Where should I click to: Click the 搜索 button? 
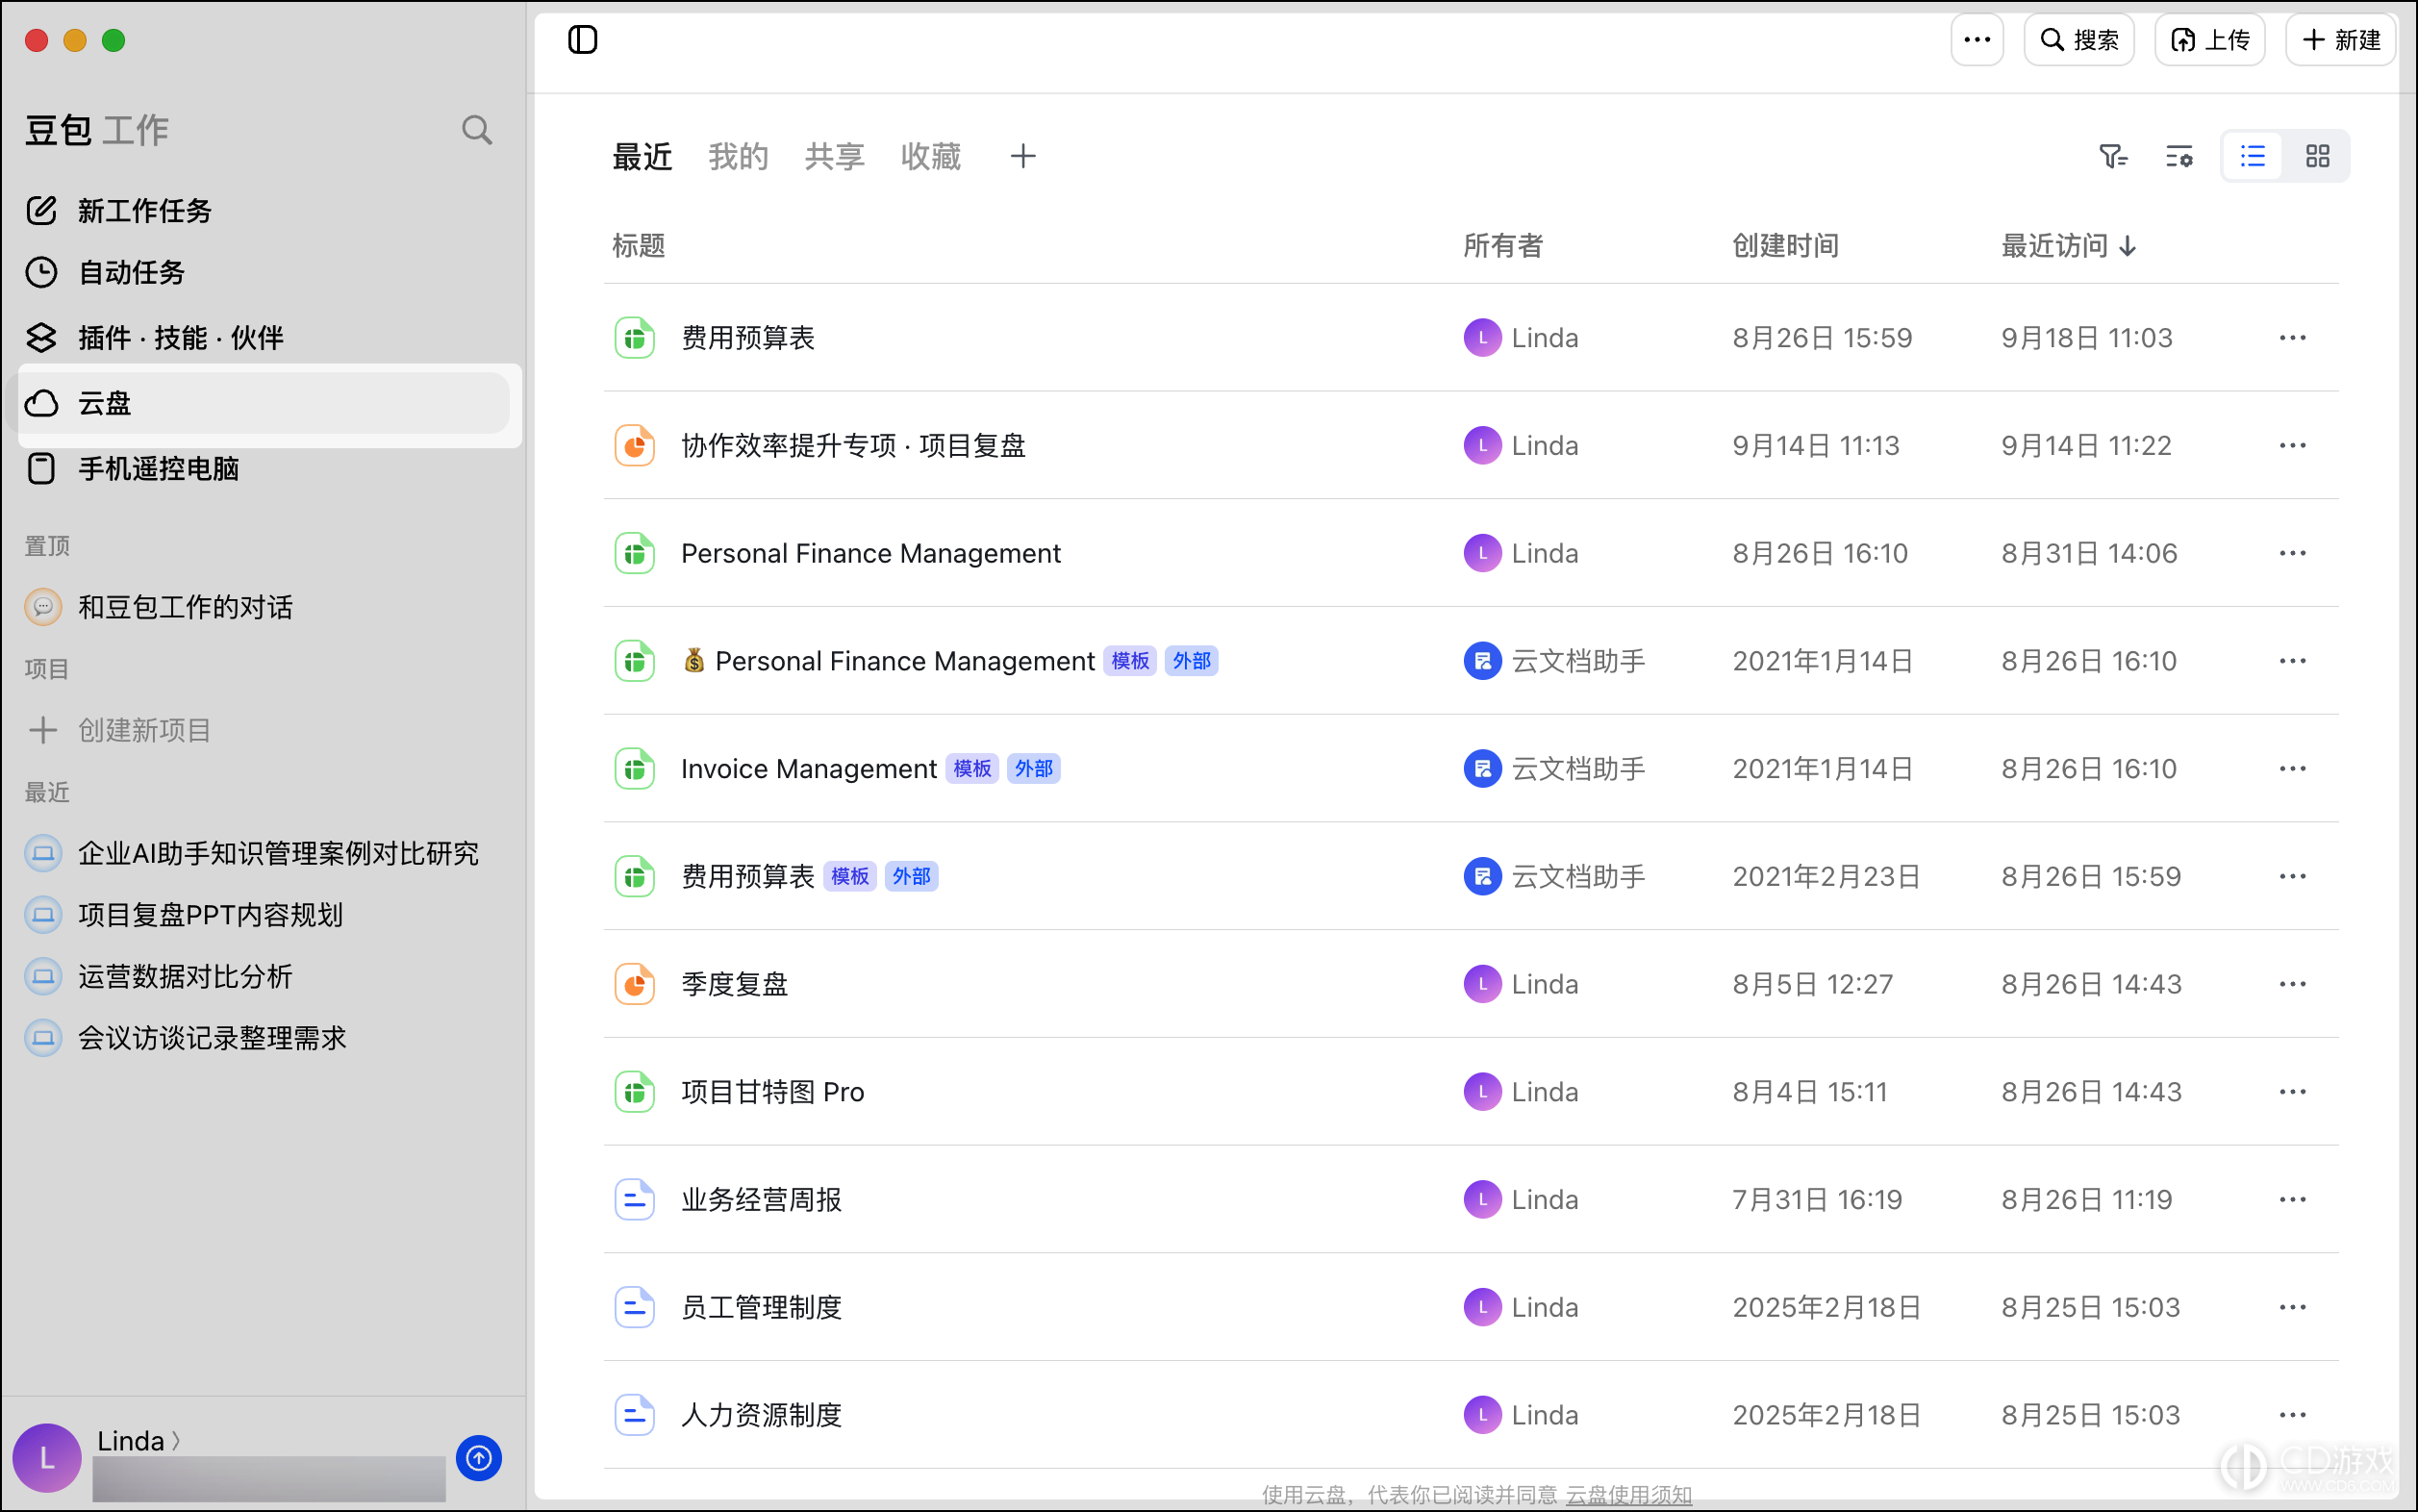(2079, 40)
